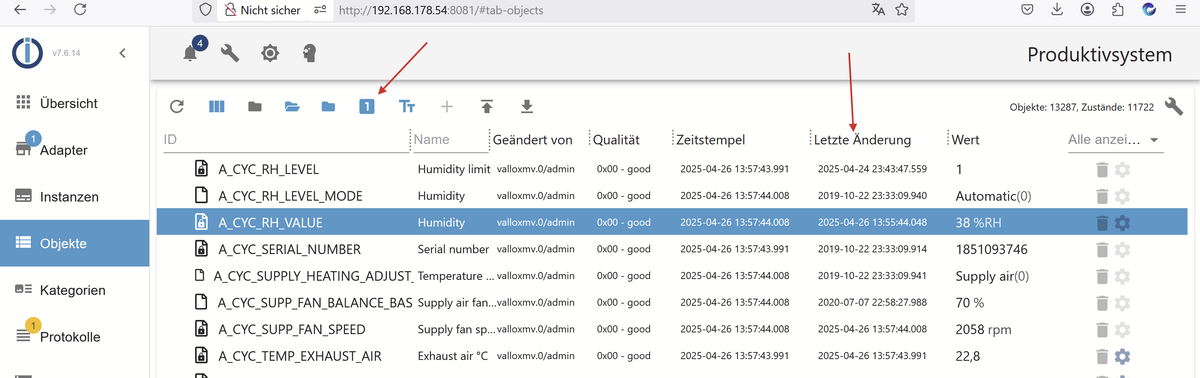
Task: Expand all folders with open-folder icon
Action: point(292,106)
